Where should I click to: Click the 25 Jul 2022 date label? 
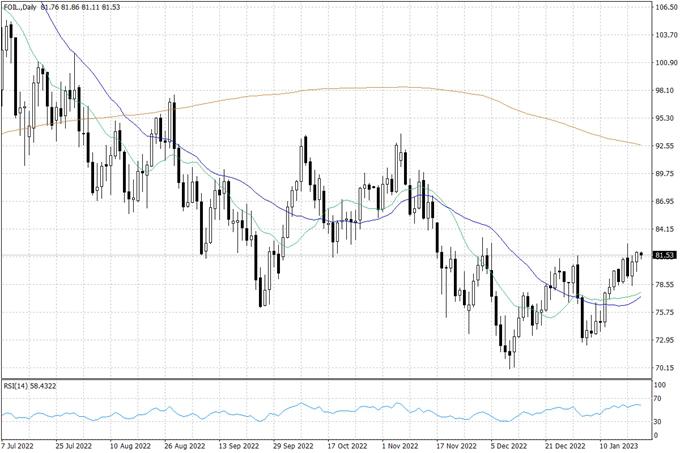[x=76, y=446]
